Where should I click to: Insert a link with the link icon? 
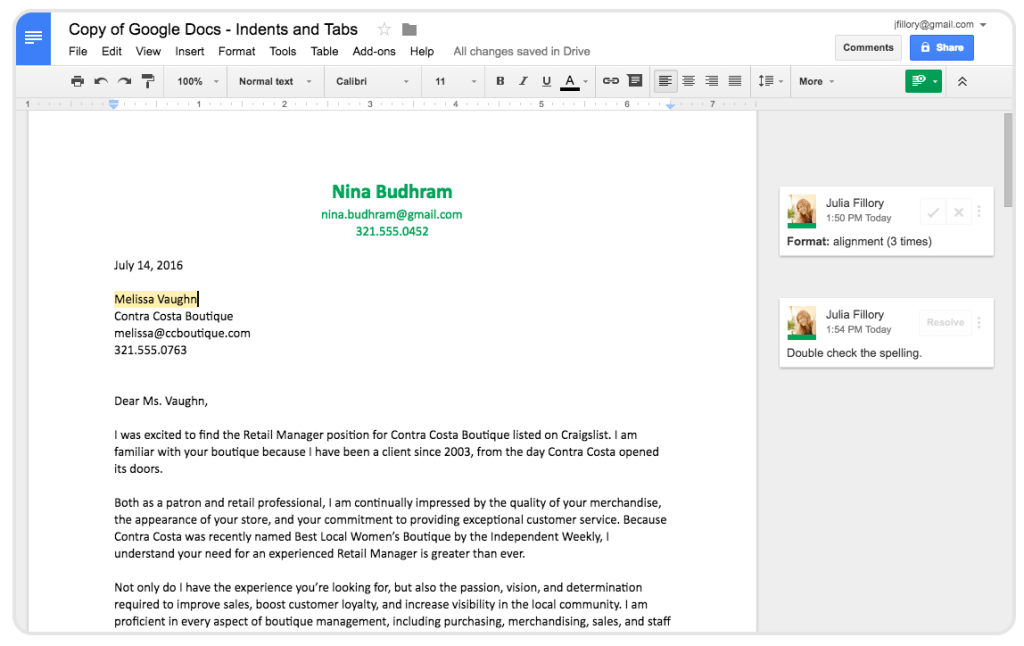[x=609, y=81]
